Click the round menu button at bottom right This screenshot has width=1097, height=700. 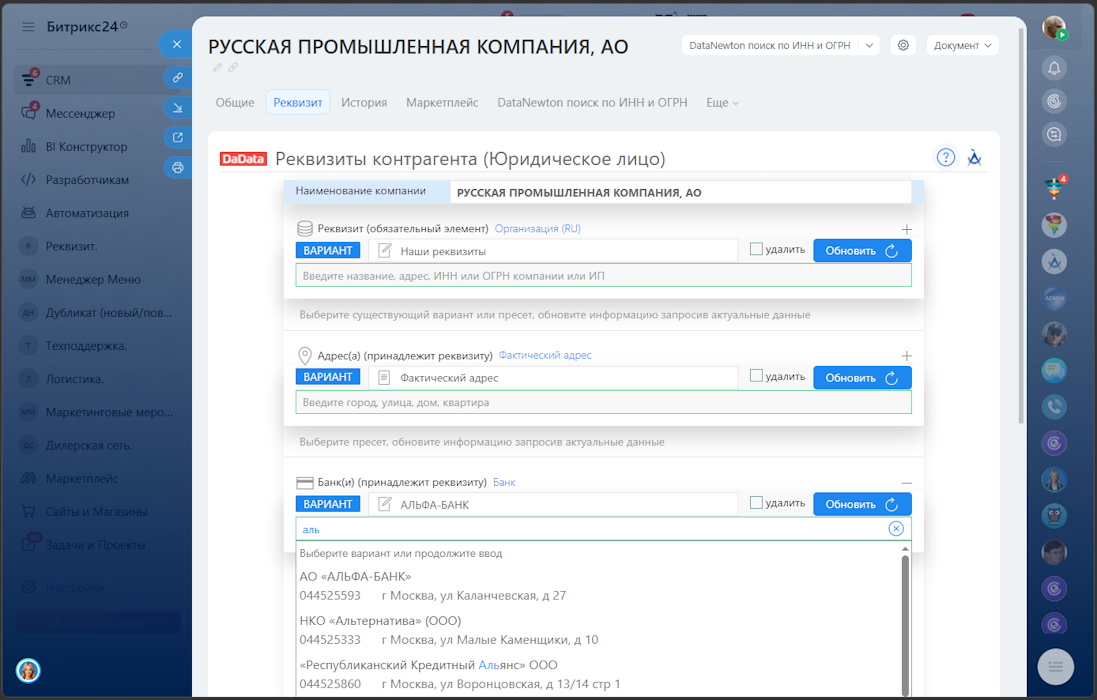[x=1056, y=666]
